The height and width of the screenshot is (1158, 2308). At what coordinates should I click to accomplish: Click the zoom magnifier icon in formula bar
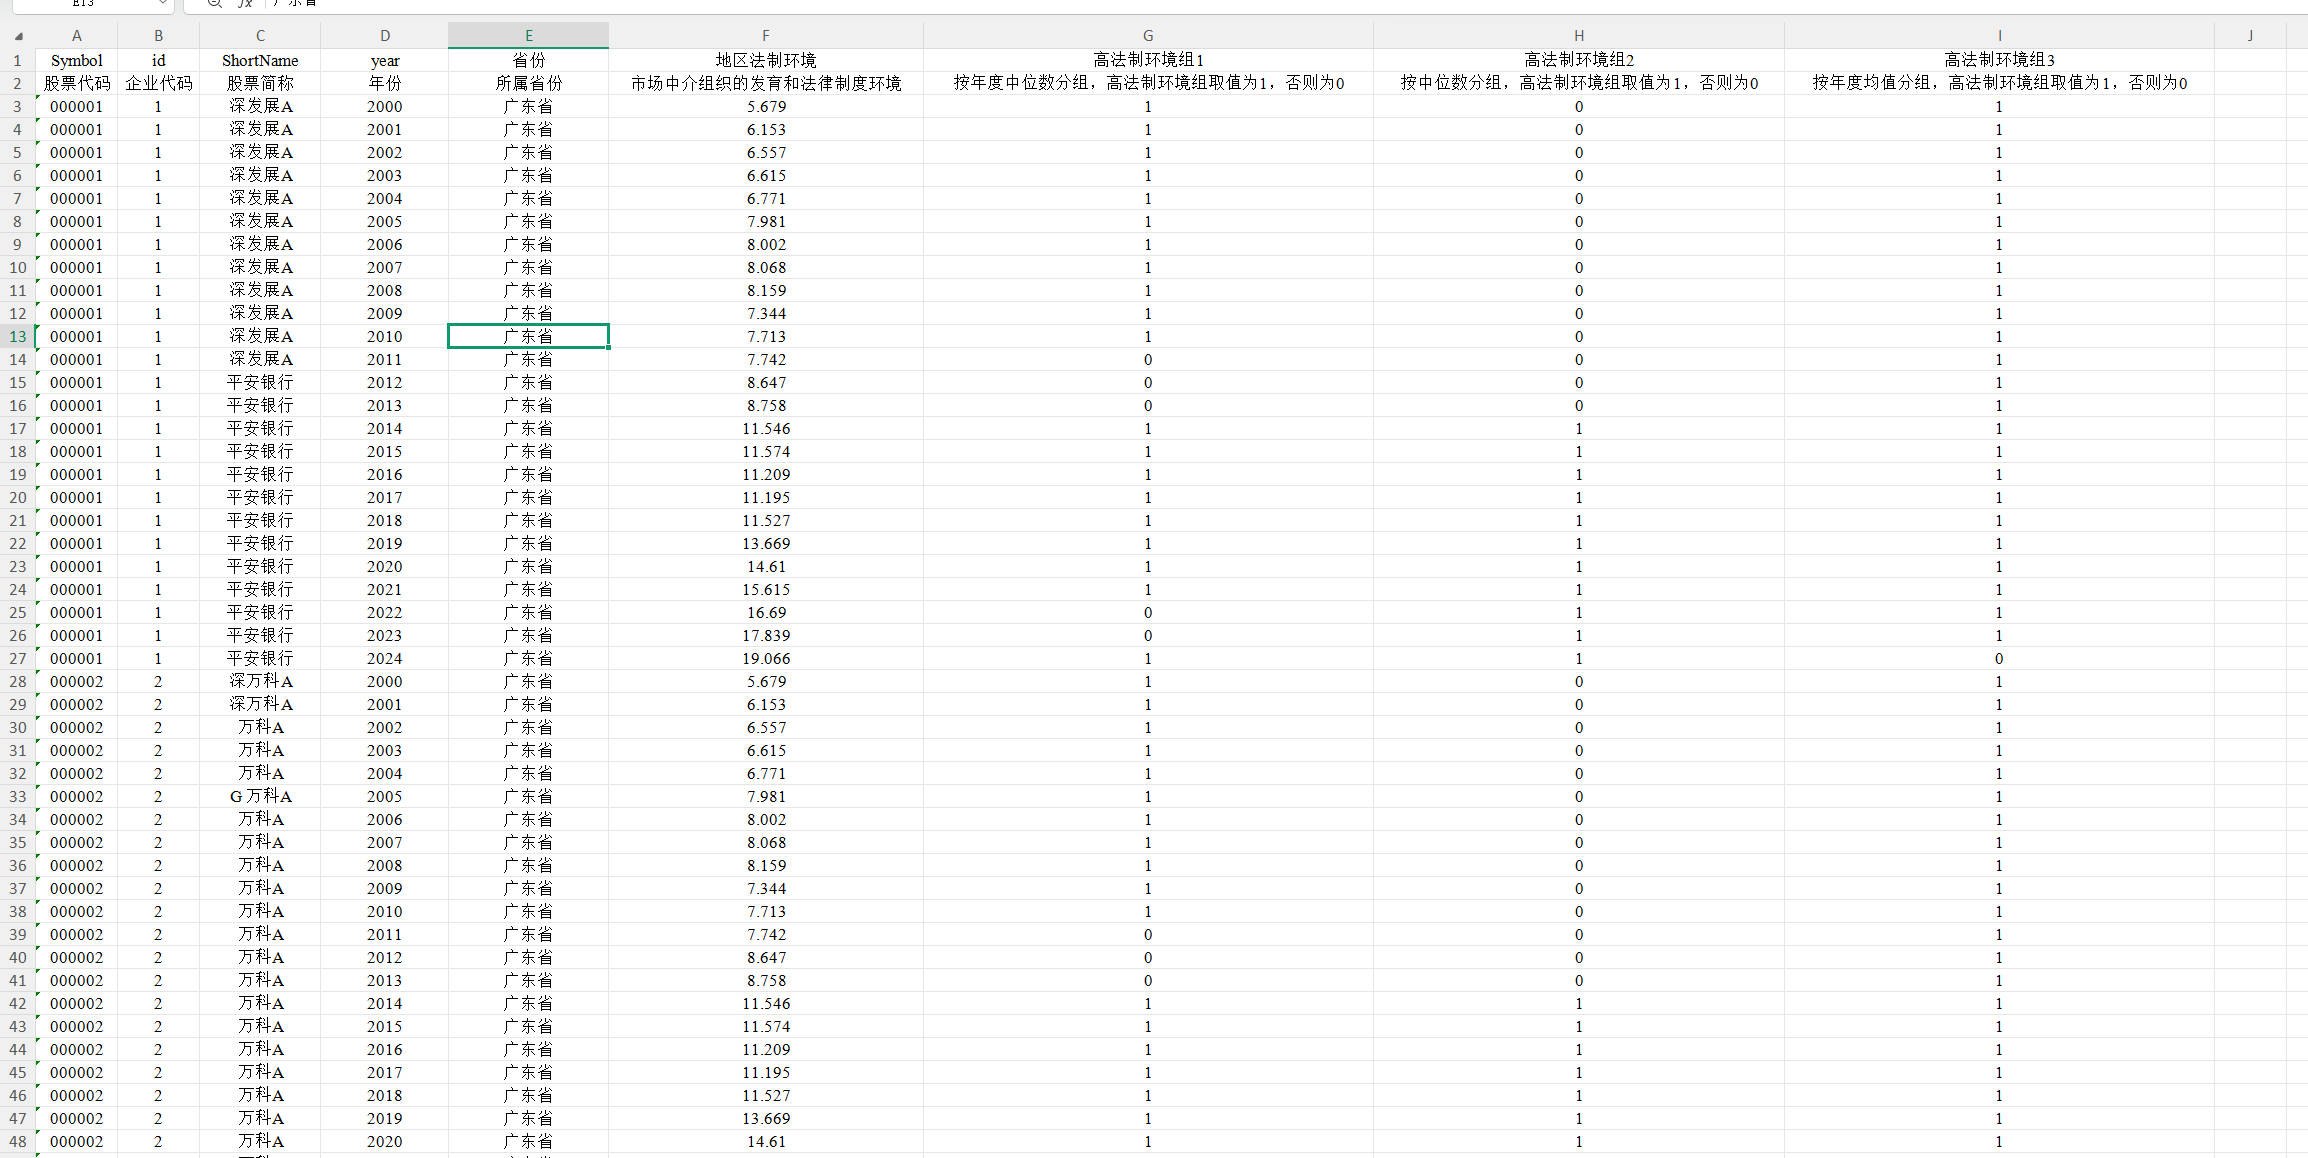(x=214, y=4)
